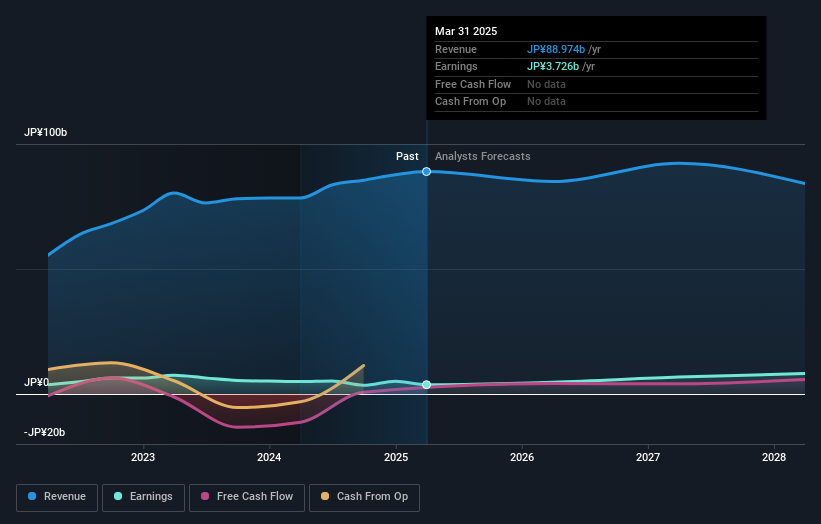Click the pink Free Cash Flow legend dot
This screenshot has height=524, width=821.
click(205, 496)
